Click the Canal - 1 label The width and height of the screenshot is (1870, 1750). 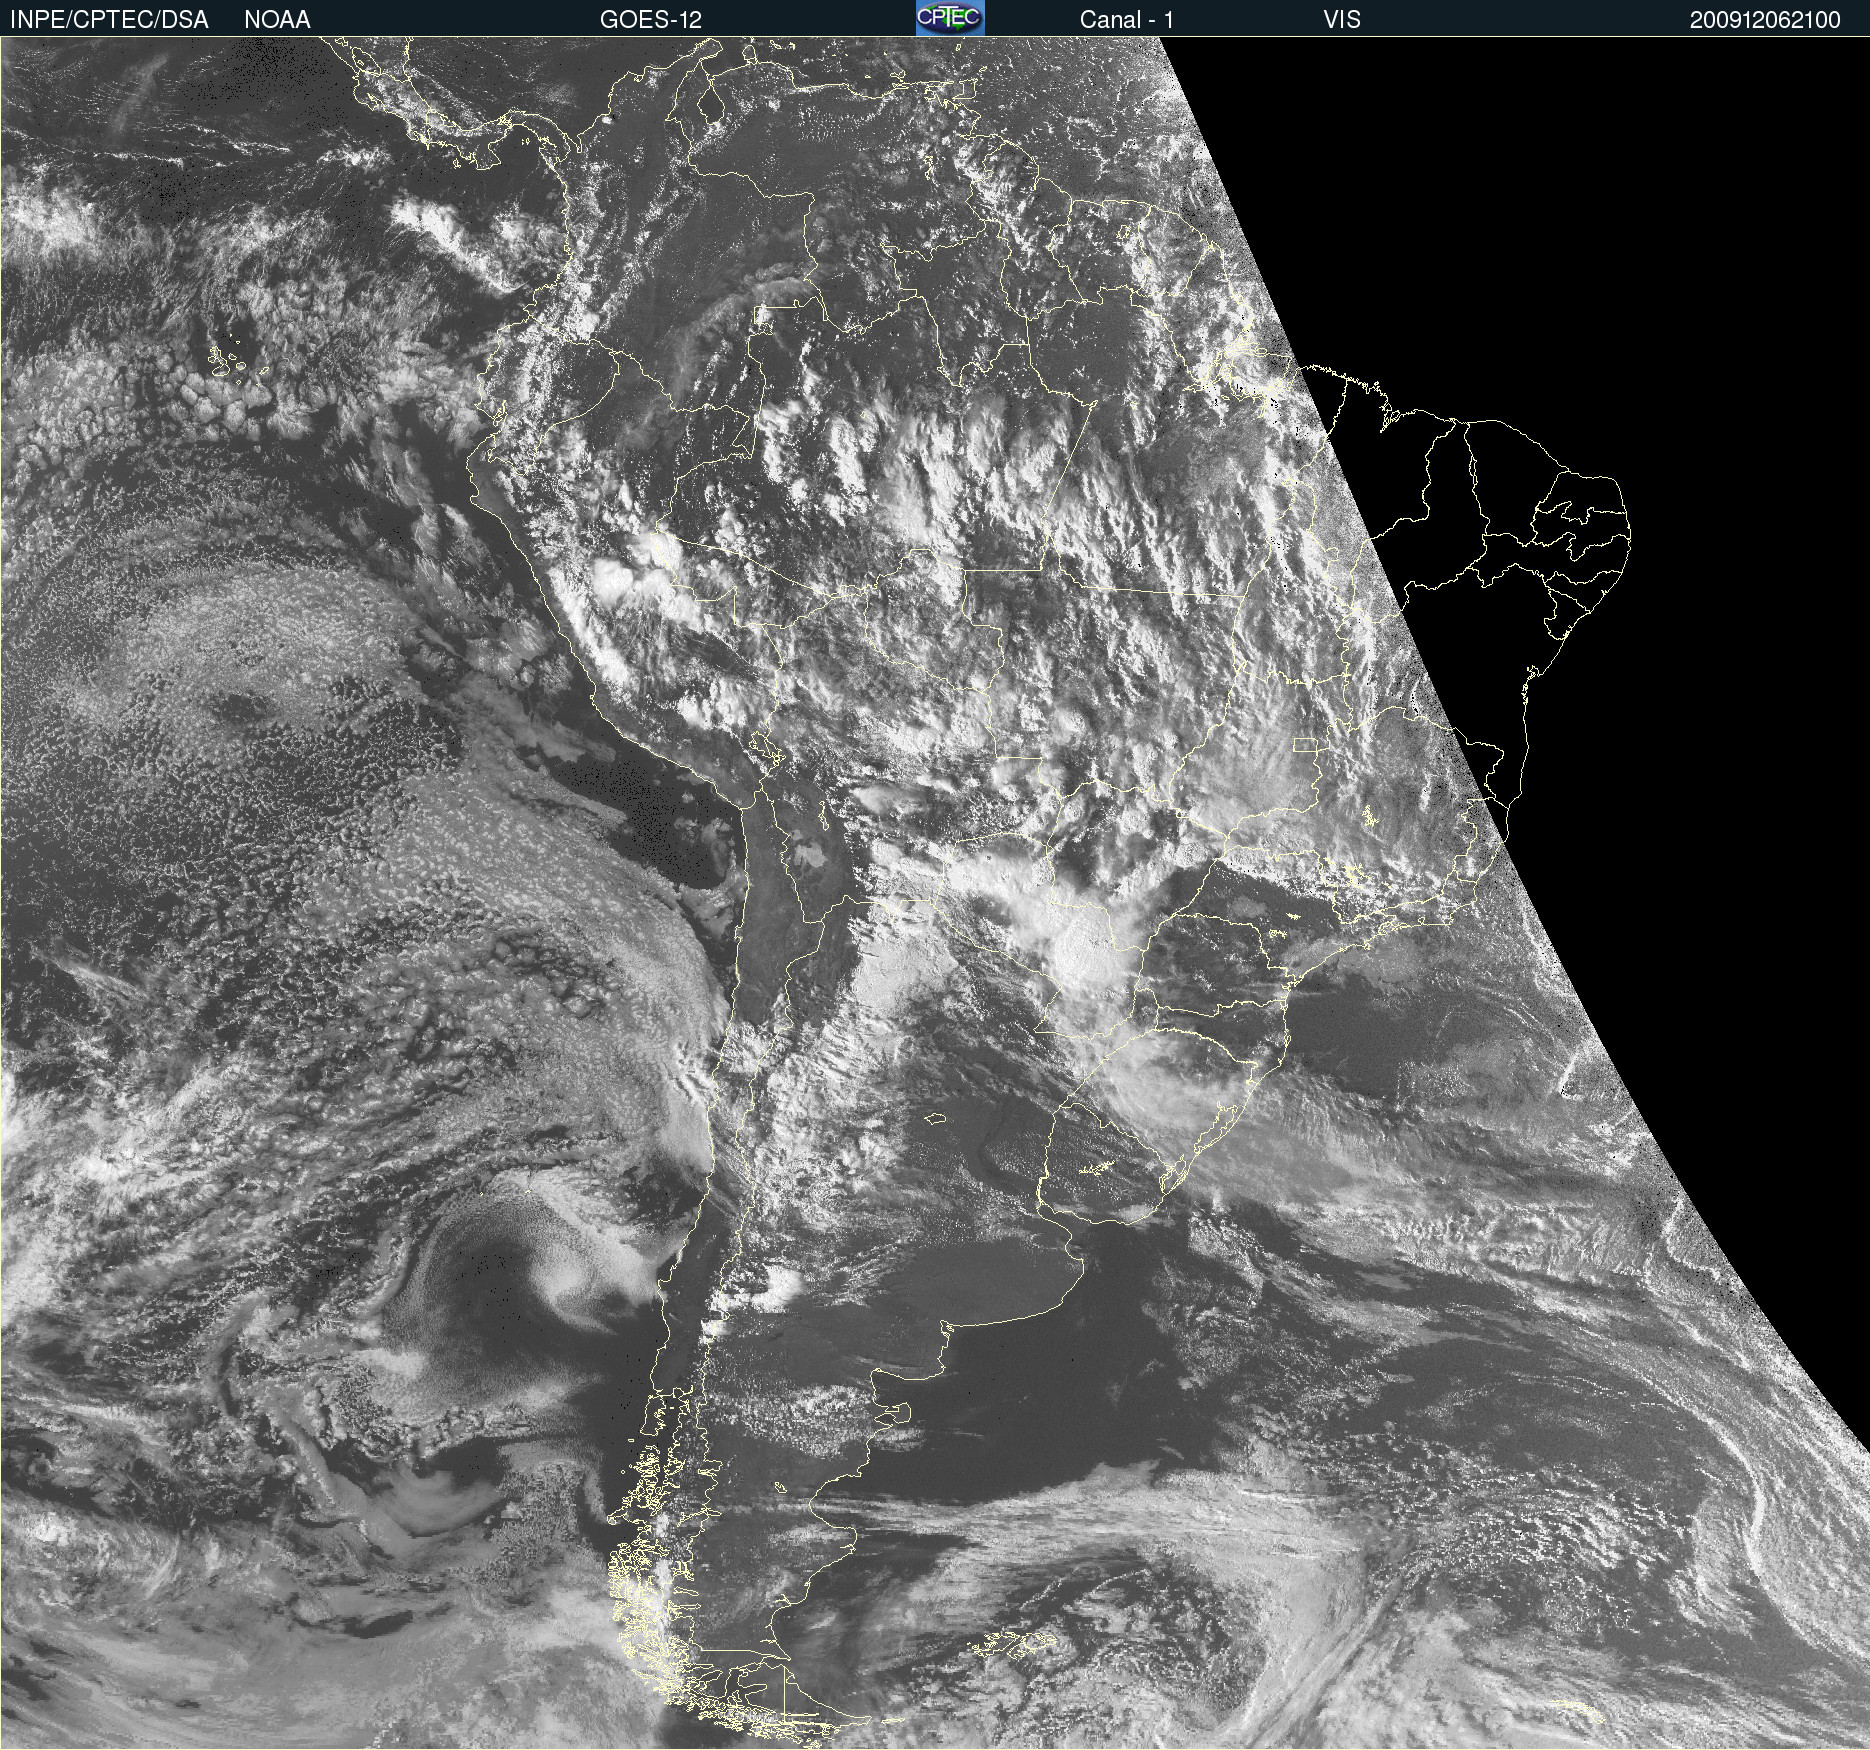[1126, 19]
